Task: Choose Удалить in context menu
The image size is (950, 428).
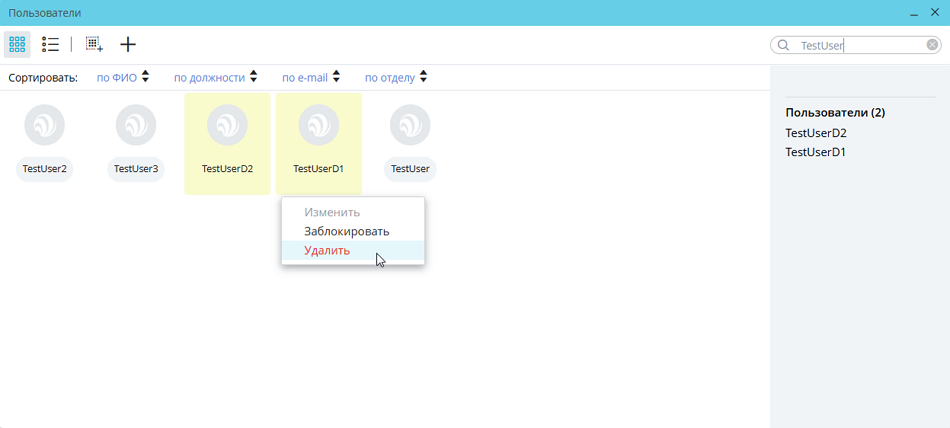Action: 327,251
